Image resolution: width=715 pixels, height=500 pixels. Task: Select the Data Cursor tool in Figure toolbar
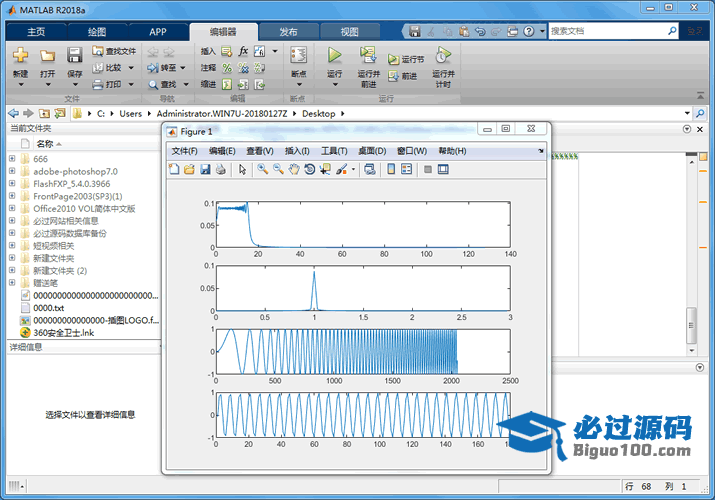click(326, 170)
